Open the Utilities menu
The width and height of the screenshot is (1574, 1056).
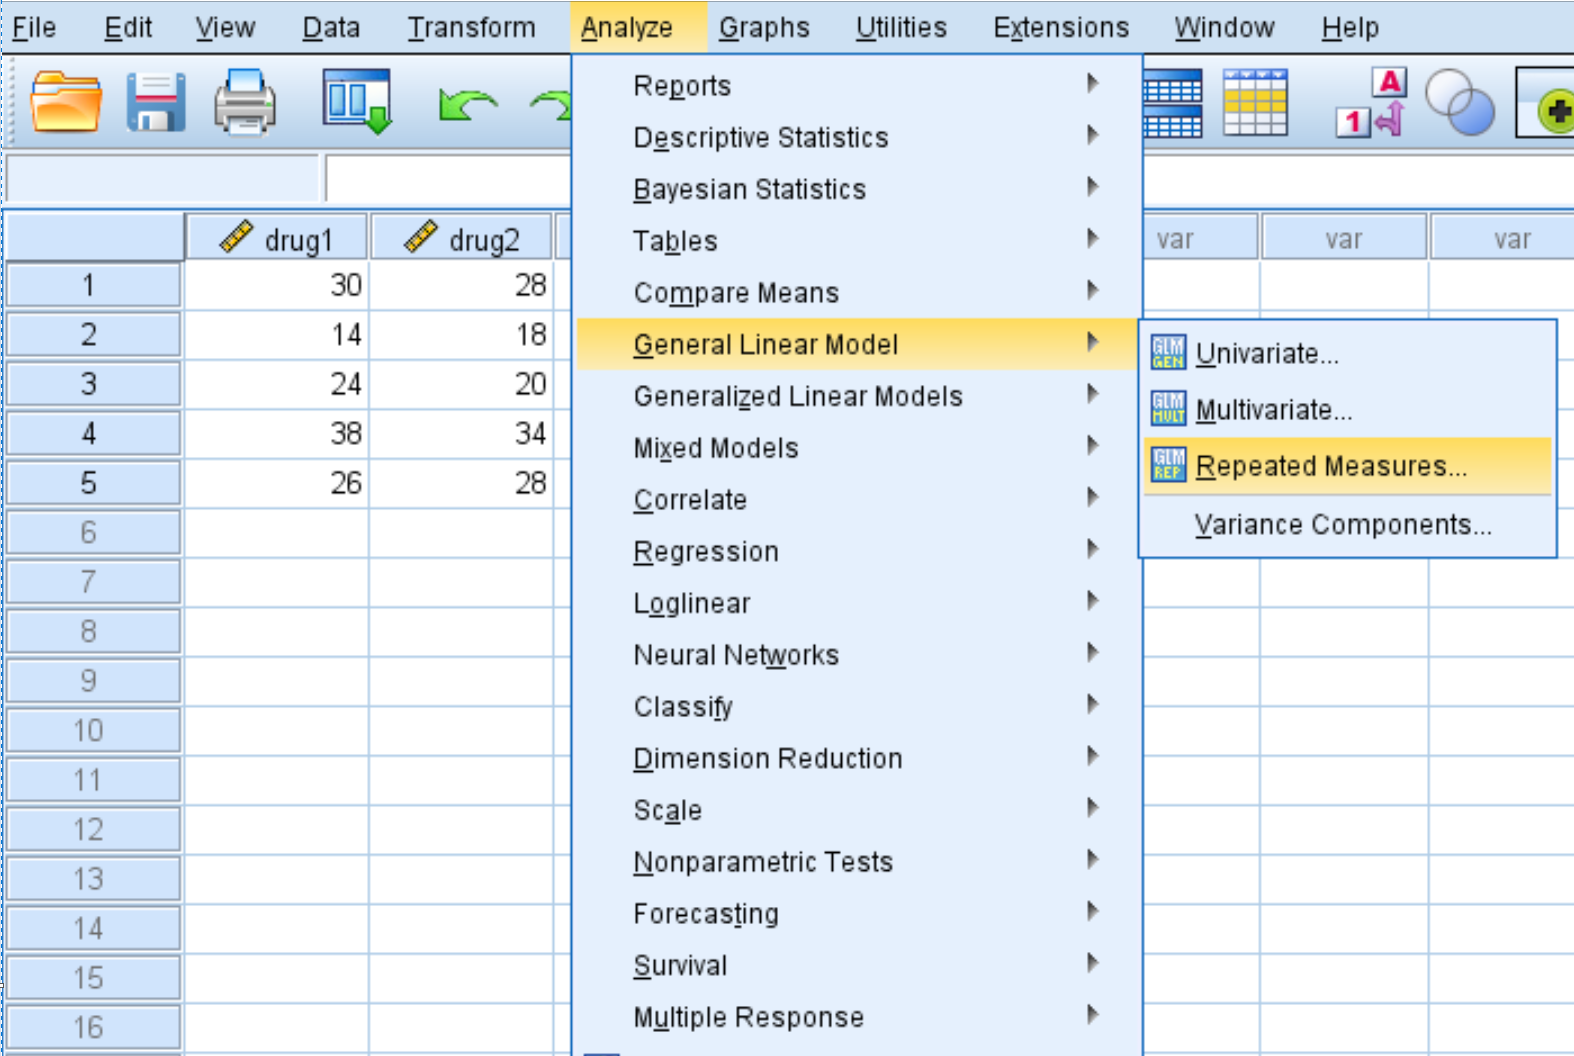coord(901,27)
